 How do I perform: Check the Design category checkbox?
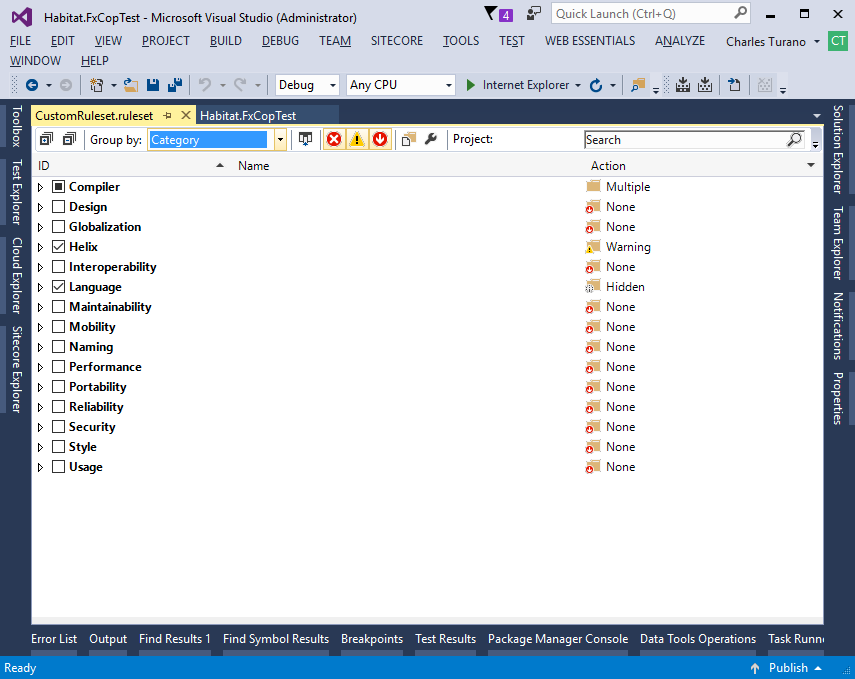click(58, 207)
